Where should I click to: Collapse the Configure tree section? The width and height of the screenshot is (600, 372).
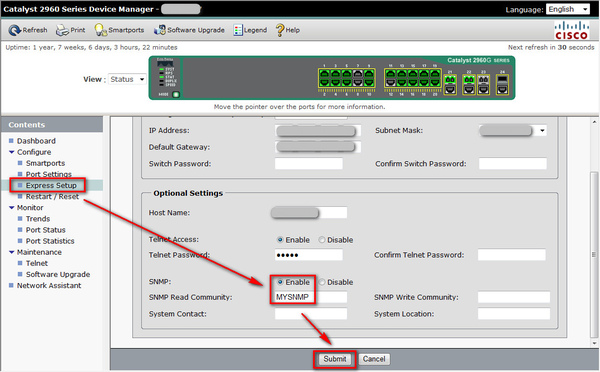pyautogui.click(x=11, y=152)
